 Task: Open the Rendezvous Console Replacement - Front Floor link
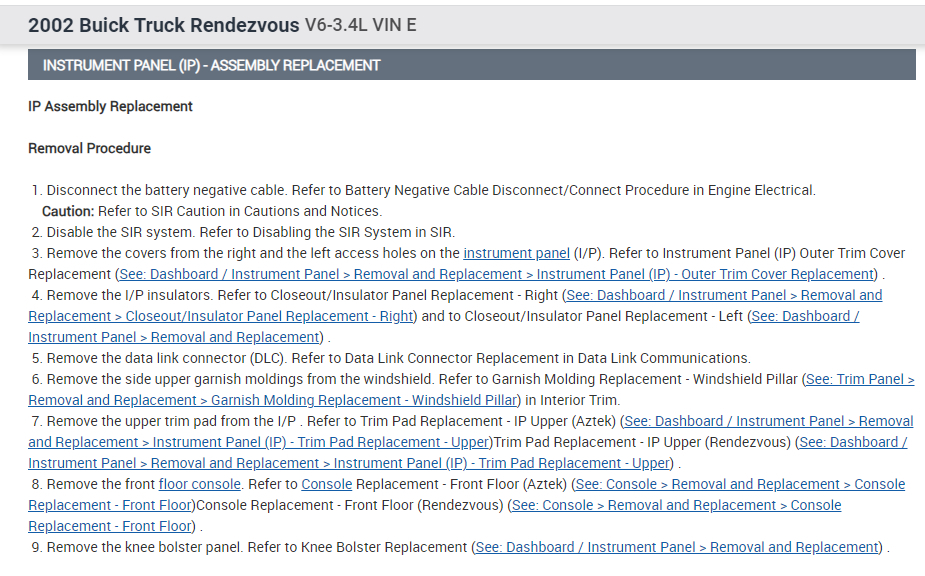pyautogui.click(x=676, y=505)
